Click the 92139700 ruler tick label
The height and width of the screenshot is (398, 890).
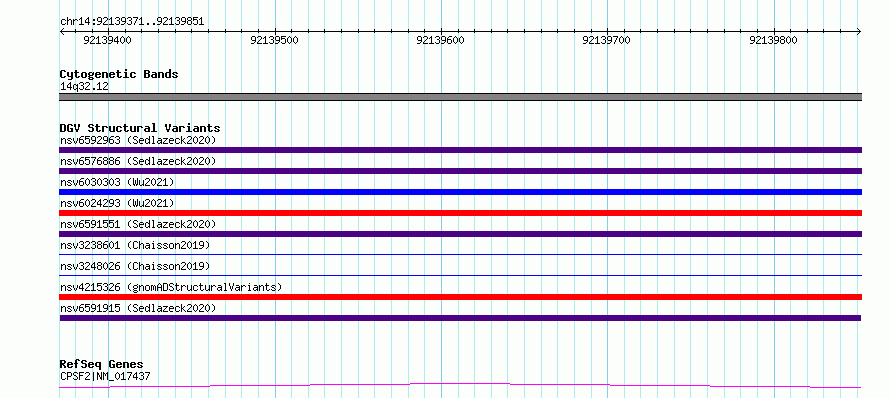(607, 40)
